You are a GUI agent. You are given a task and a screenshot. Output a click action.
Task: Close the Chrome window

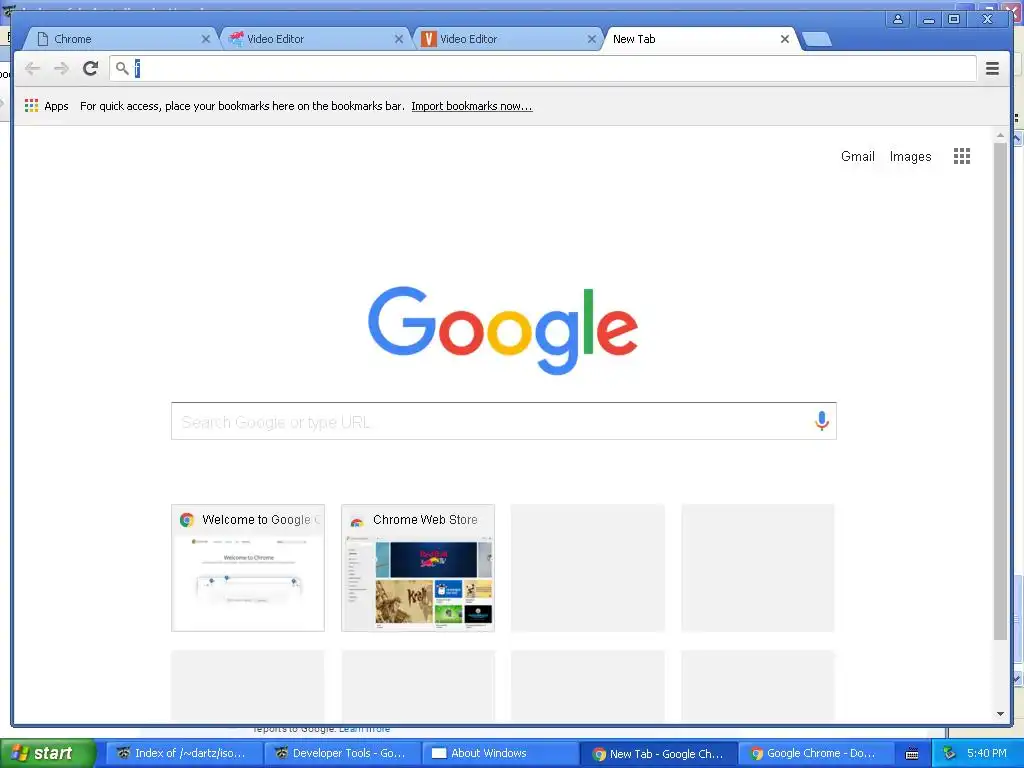pos(987,19)
